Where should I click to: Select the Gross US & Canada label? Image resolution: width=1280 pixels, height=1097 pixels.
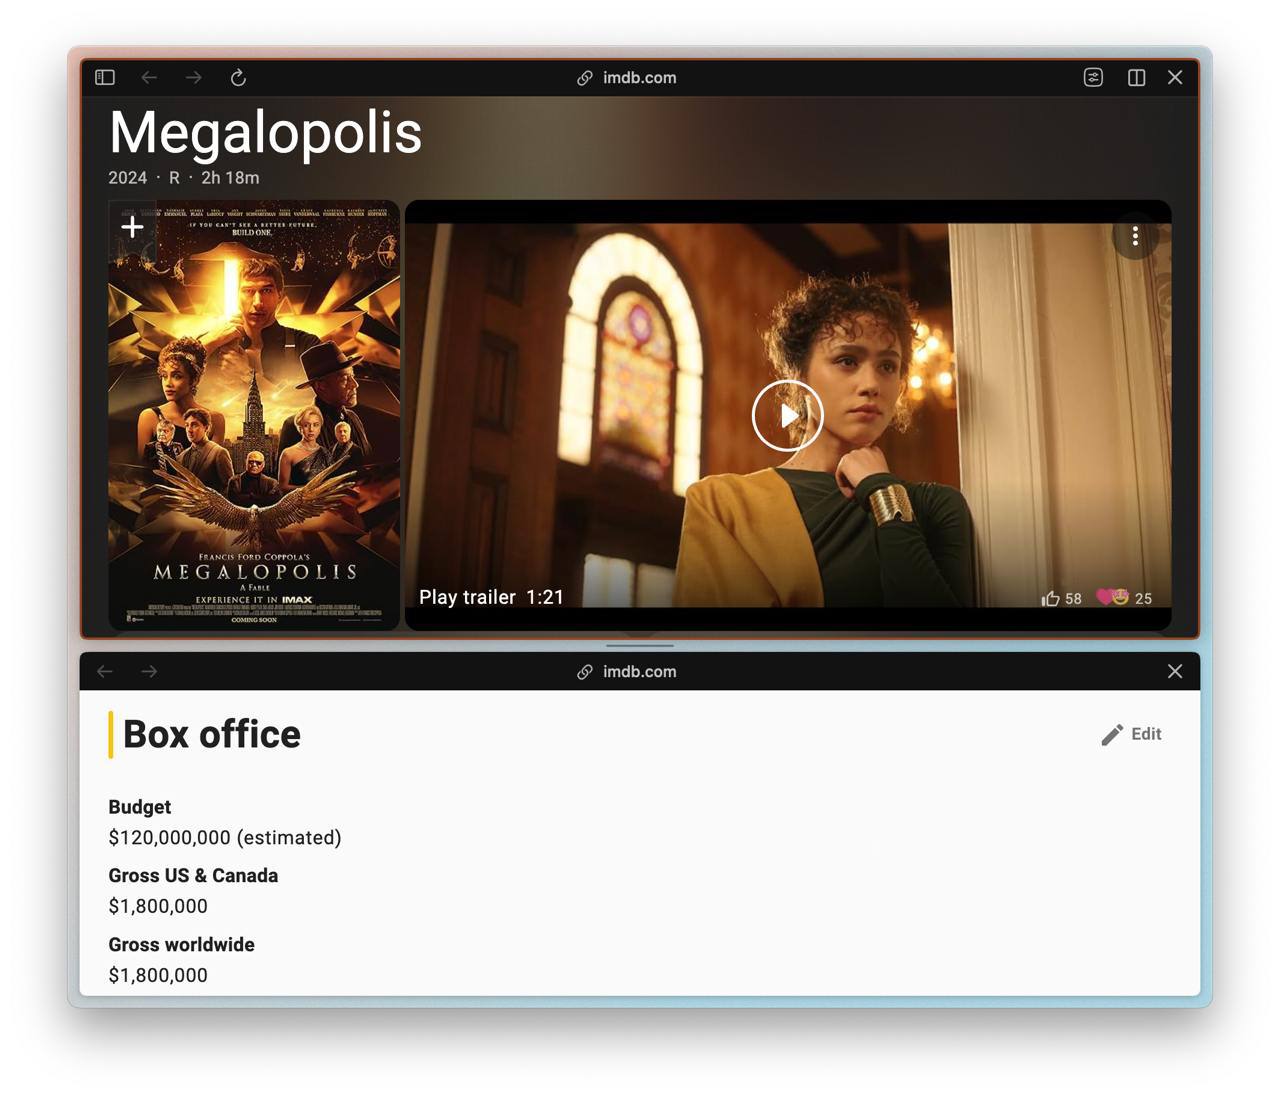click(x=193, y=875)
